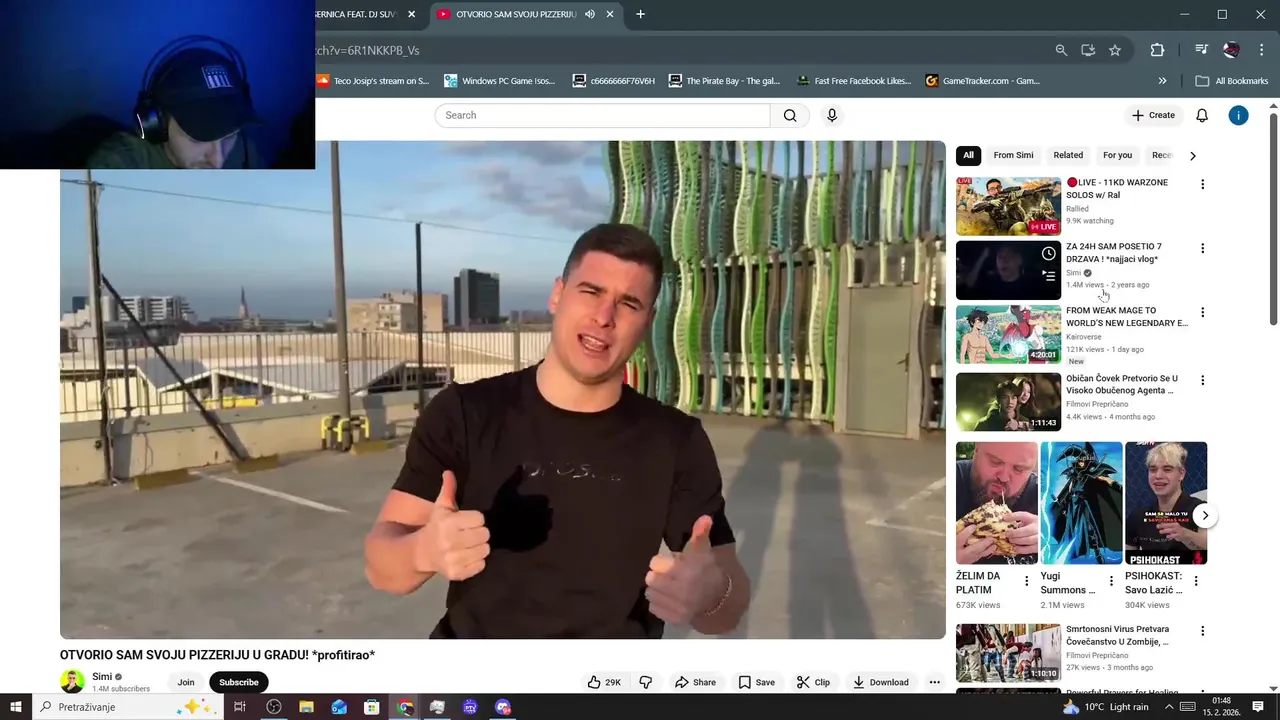The width and height of the screenshot is (1280, 720).
Task: Open more actions under the video
Action: tap(934, 682)
